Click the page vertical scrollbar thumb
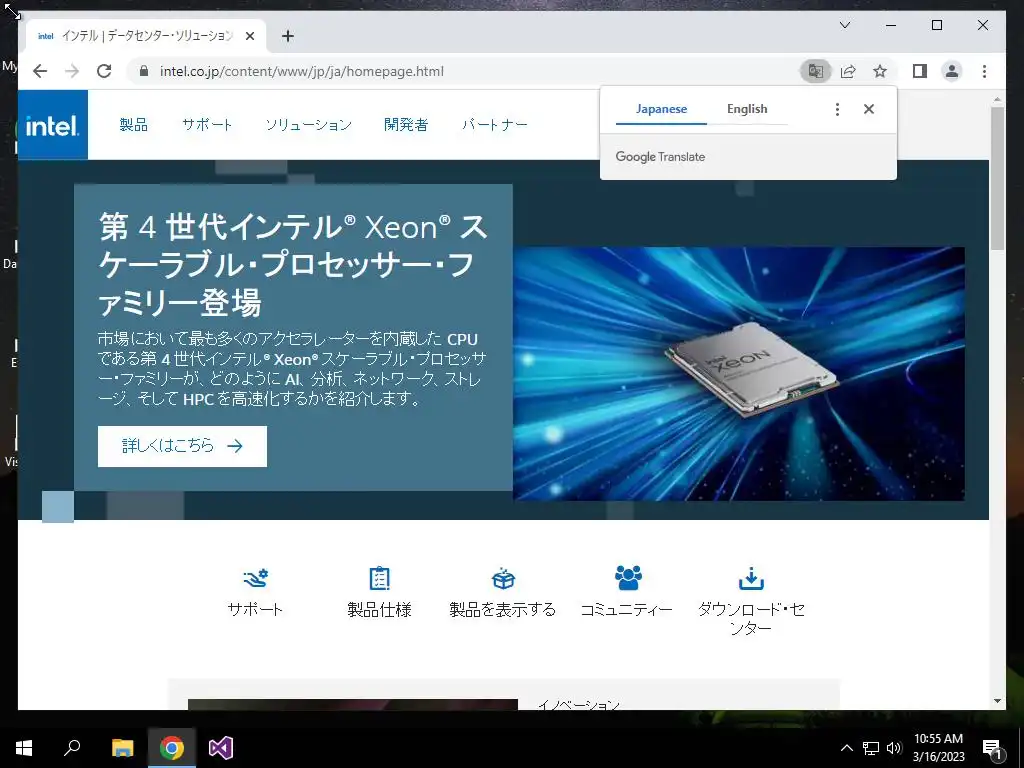 coord(997,178)
